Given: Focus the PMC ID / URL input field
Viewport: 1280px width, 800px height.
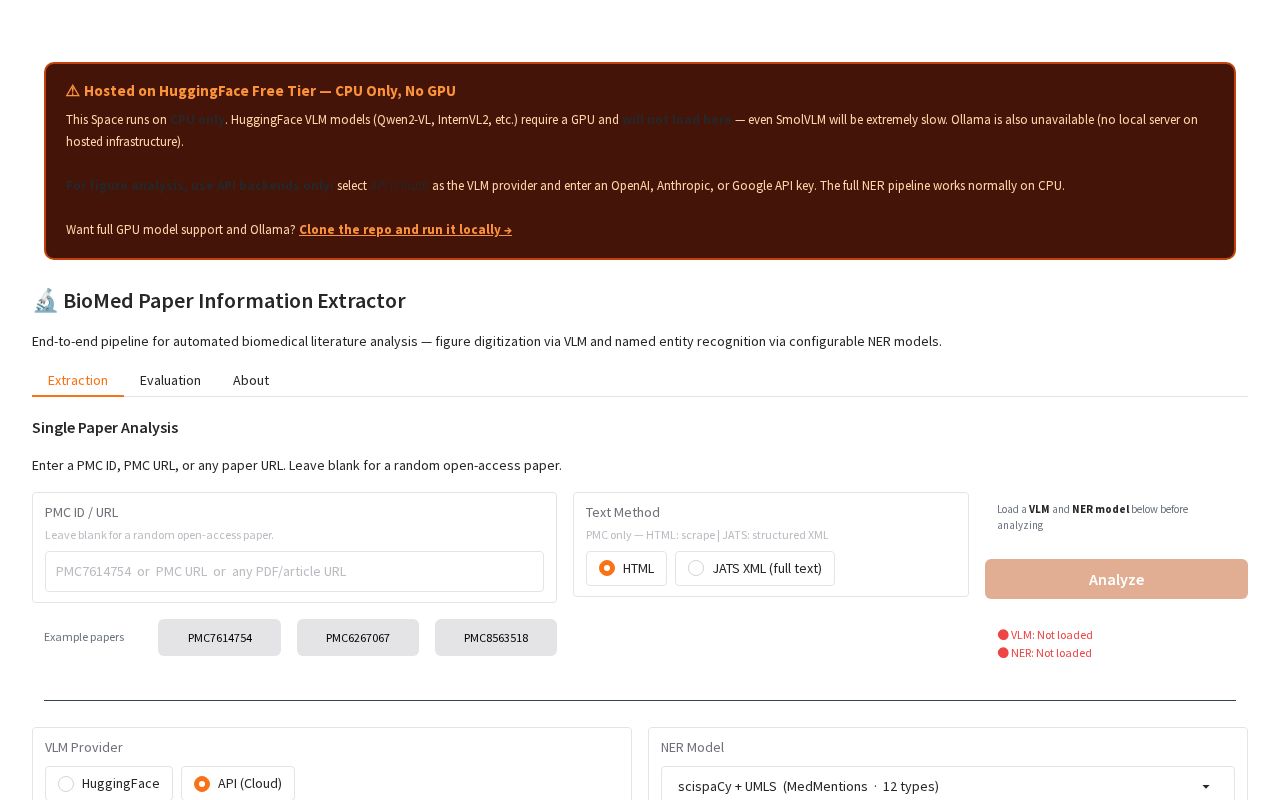Looking at the screenshot, I should 294,571.
